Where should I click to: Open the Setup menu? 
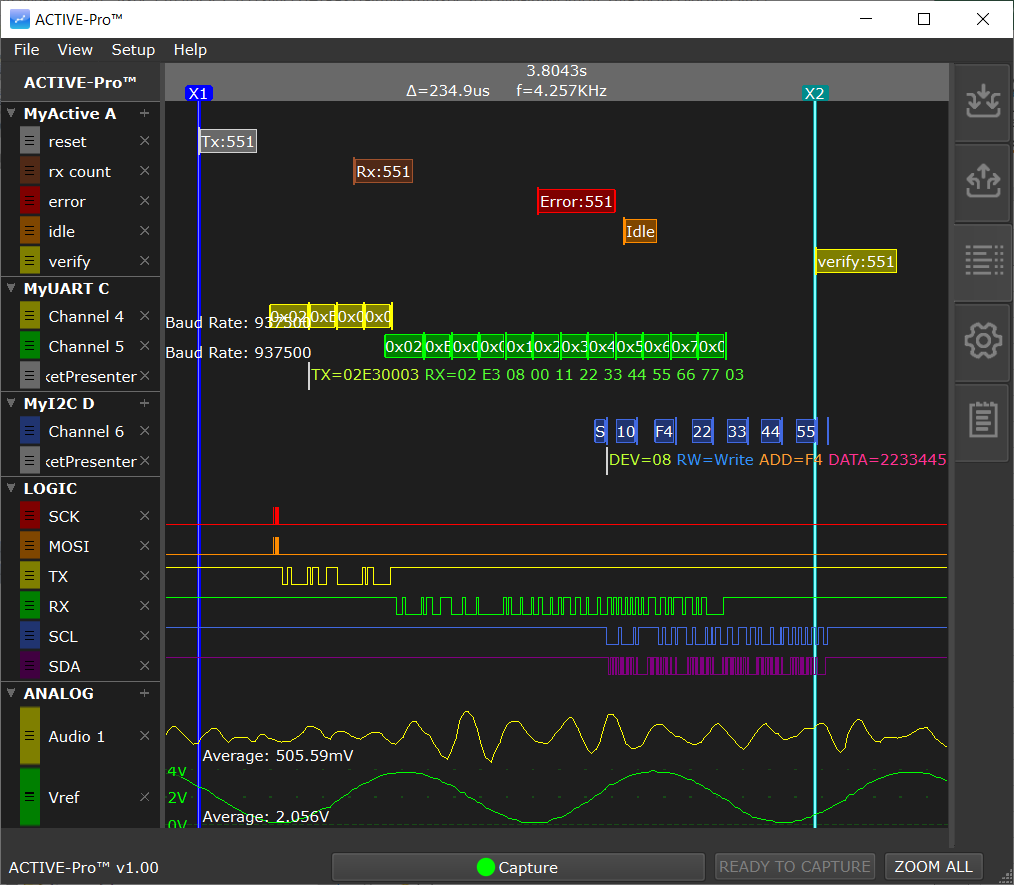(133, 49)
